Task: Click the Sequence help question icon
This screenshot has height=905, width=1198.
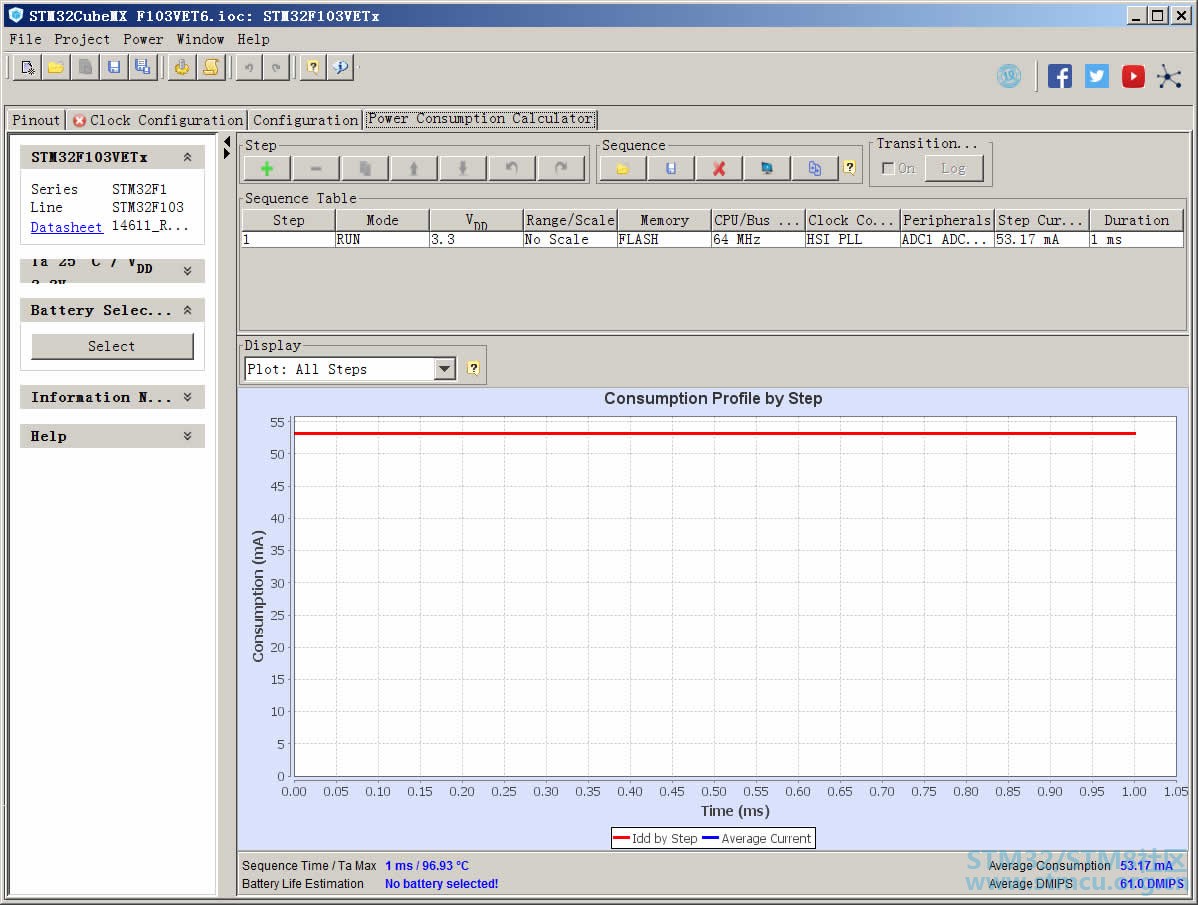Action: [x=850, y=168]
